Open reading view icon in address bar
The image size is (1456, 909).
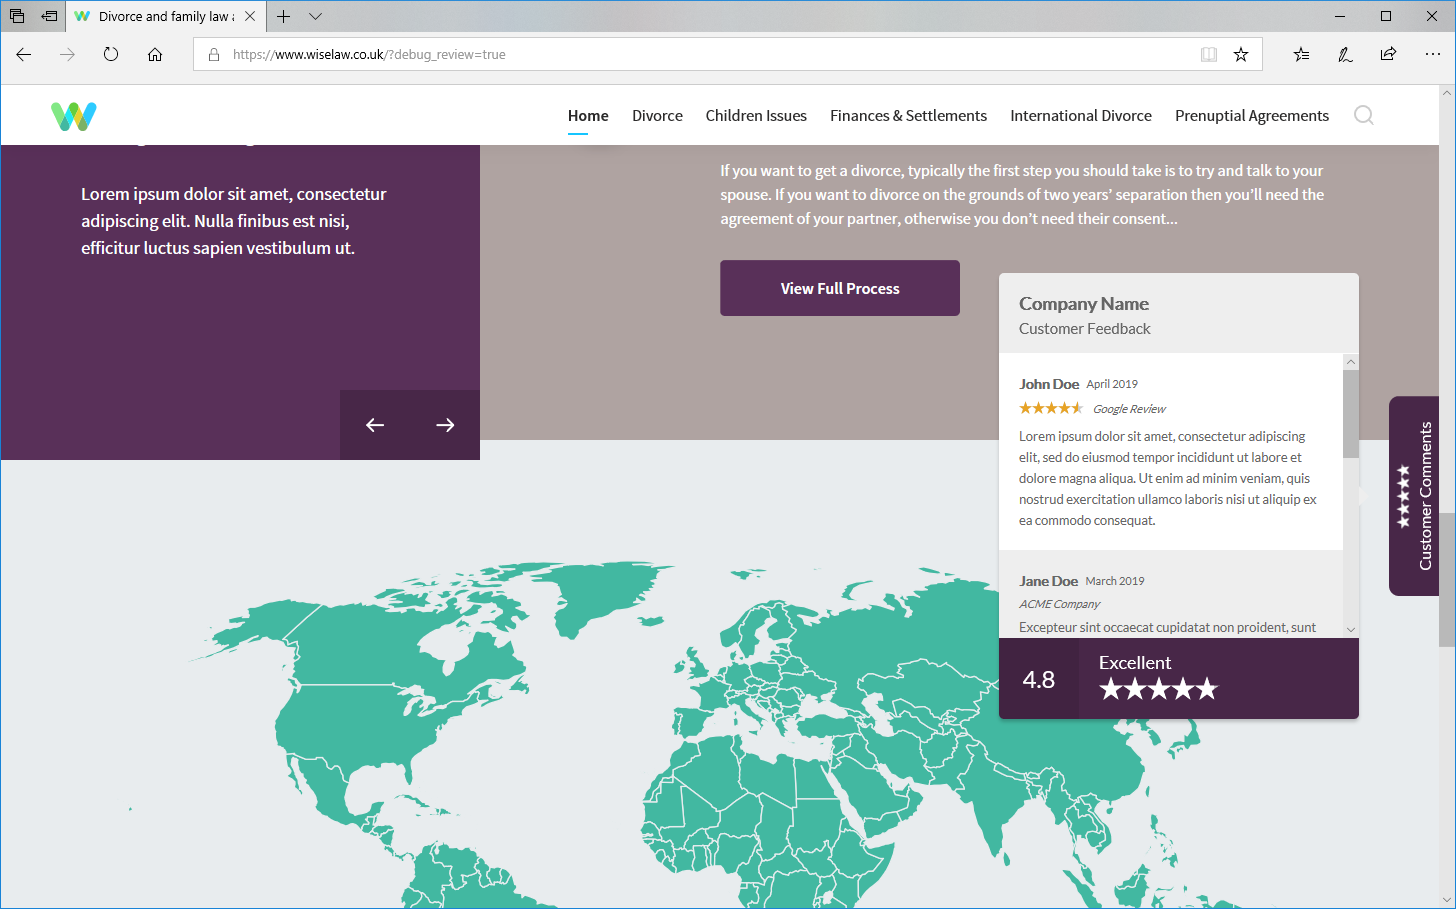click(x=1209, y=54)
